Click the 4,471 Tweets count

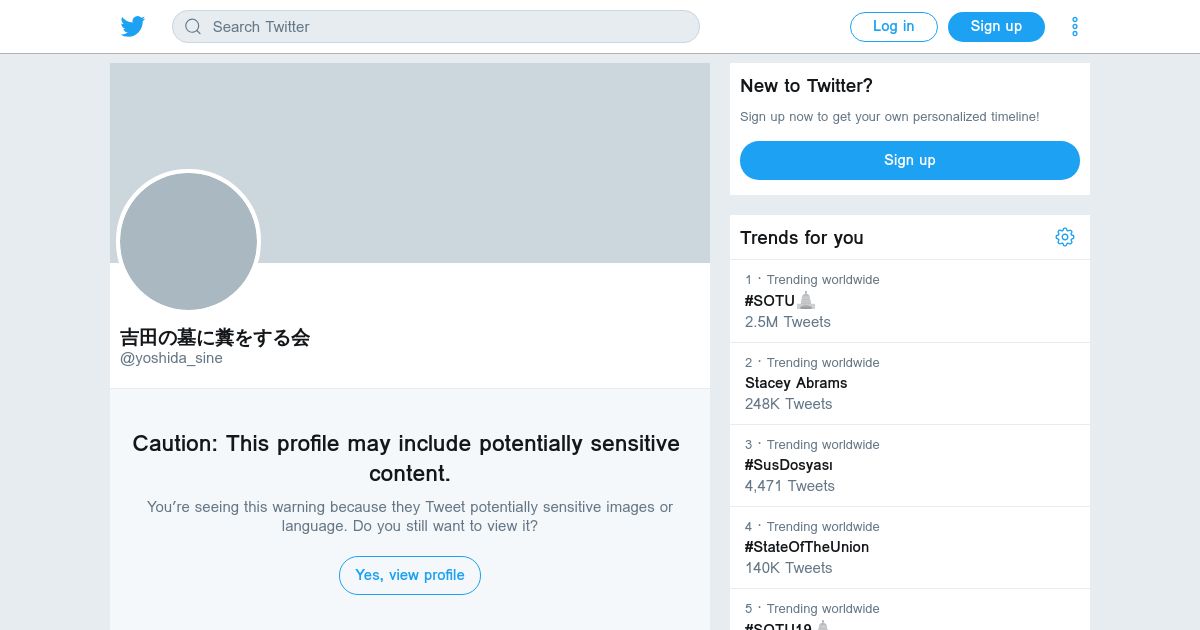[790, 486]
